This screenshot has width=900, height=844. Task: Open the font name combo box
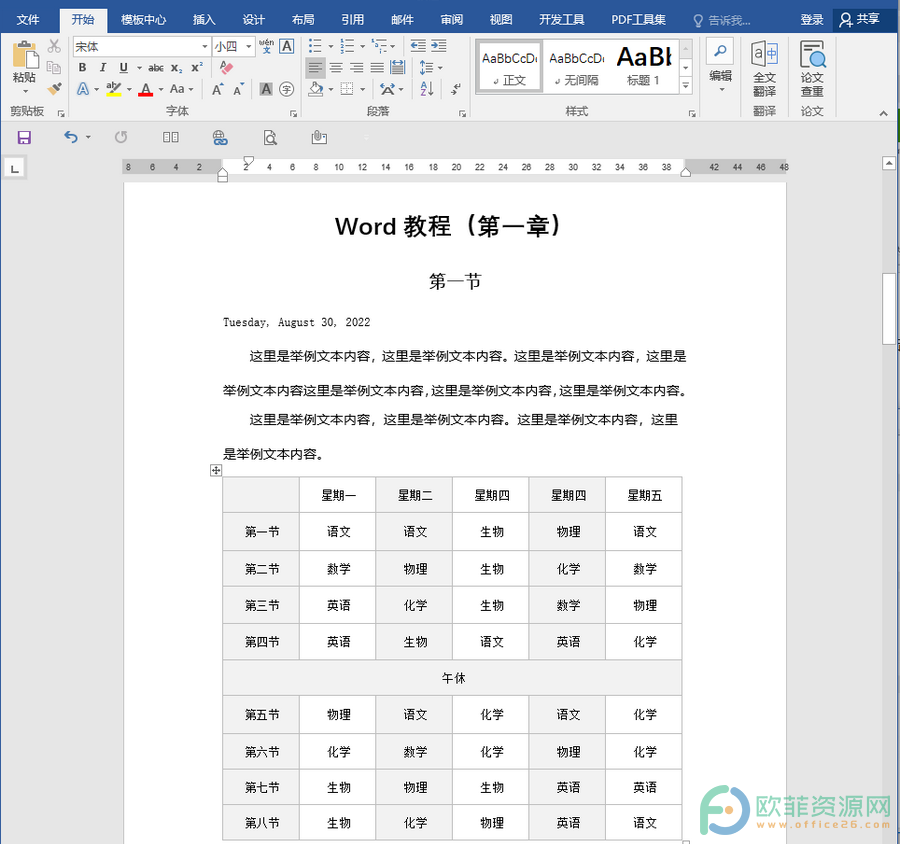click(141, 47)
